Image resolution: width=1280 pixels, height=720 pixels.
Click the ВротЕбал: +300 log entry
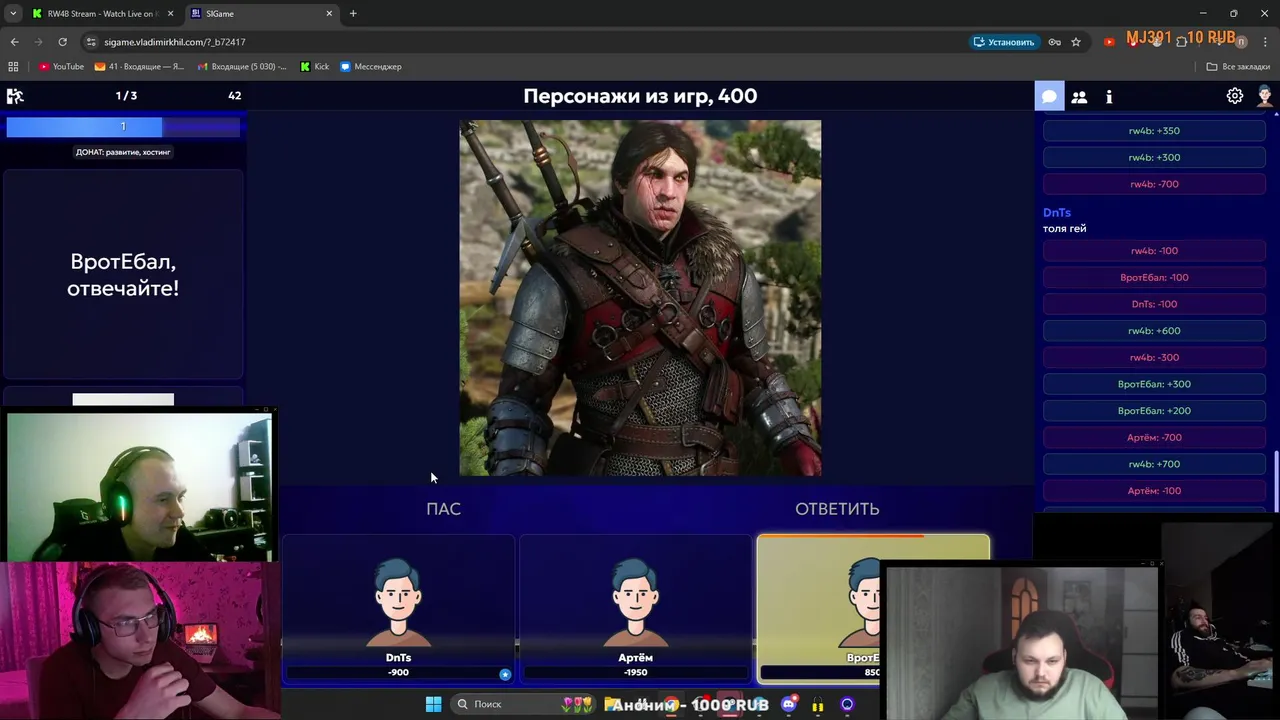point(1154,384)
